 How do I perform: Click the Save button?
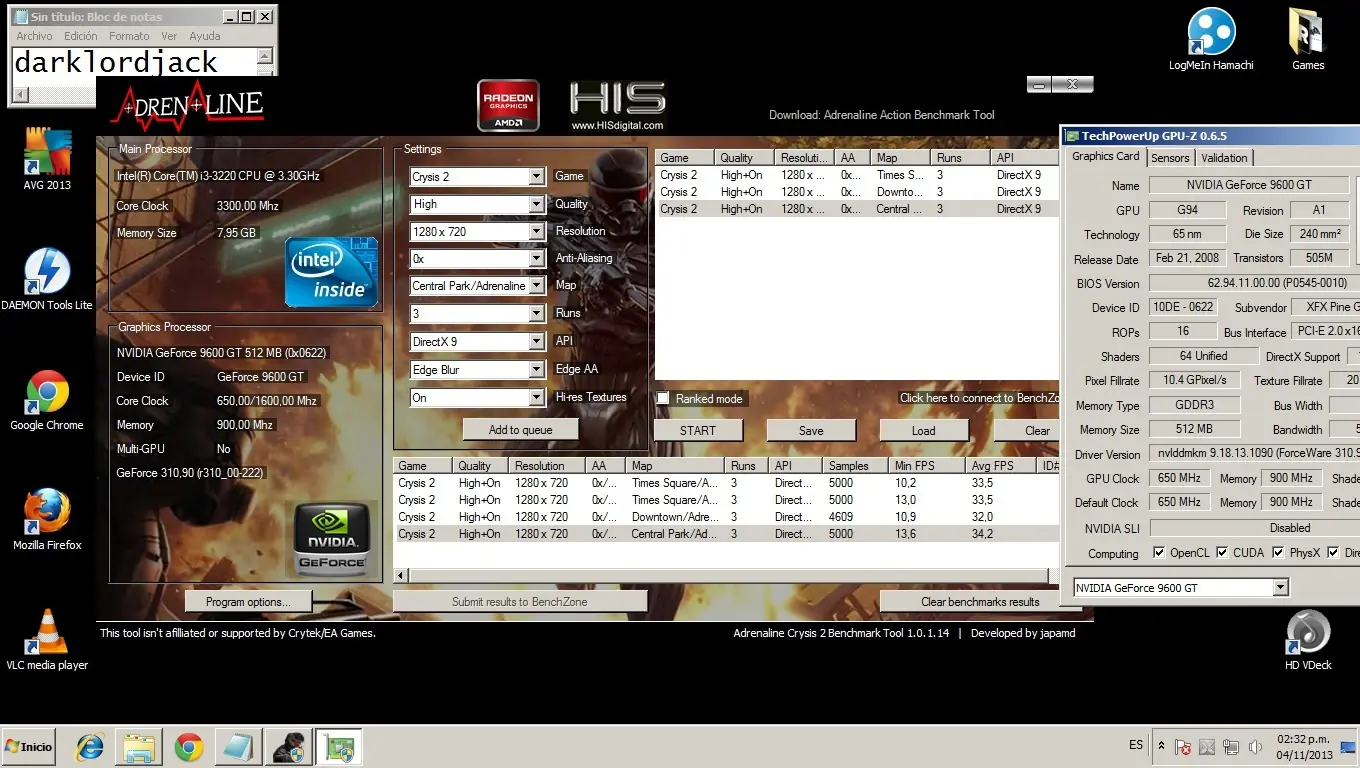pos(811,431)
